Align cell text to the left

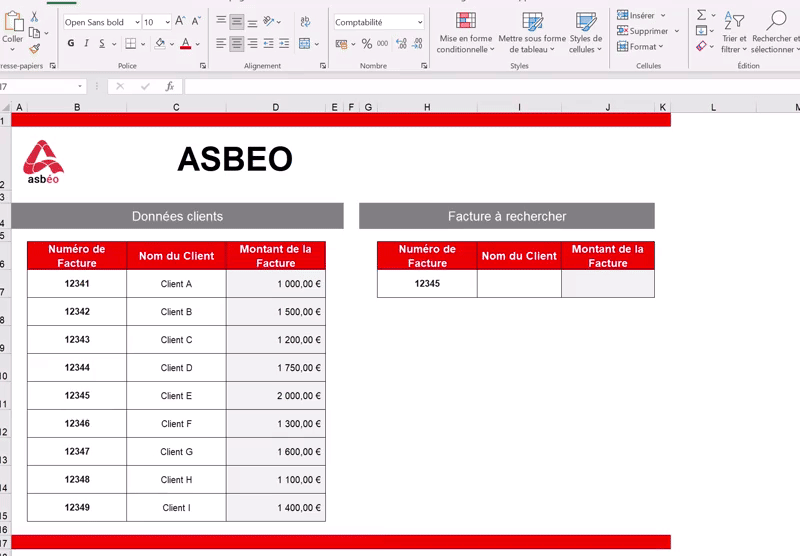(221, 43)
